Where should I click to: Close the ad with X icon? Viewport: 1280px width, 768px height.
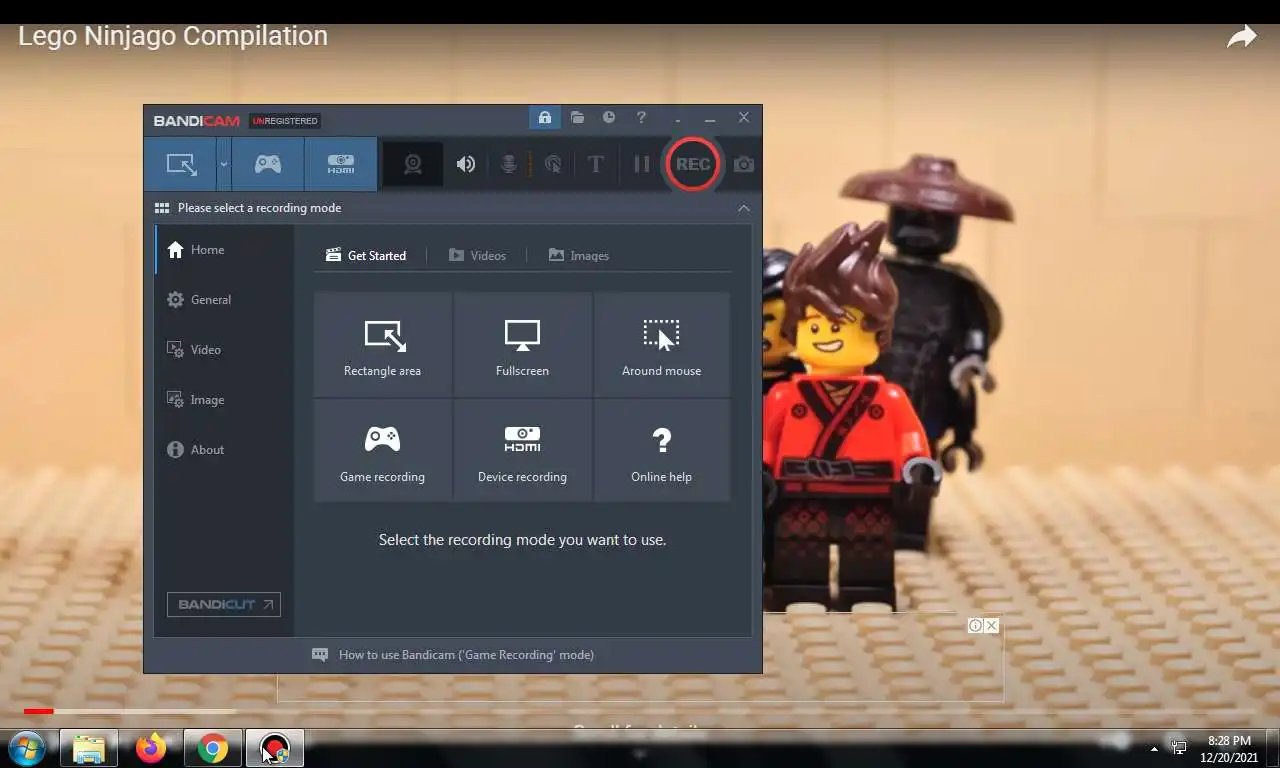(991, 626)
